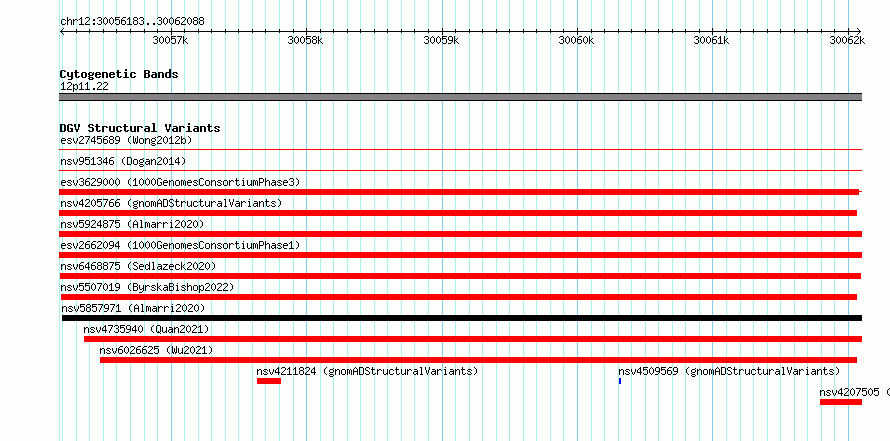Click the 30059k ruler tick label
Viewport: 890px width, 441px height.
tap(442, 40)
